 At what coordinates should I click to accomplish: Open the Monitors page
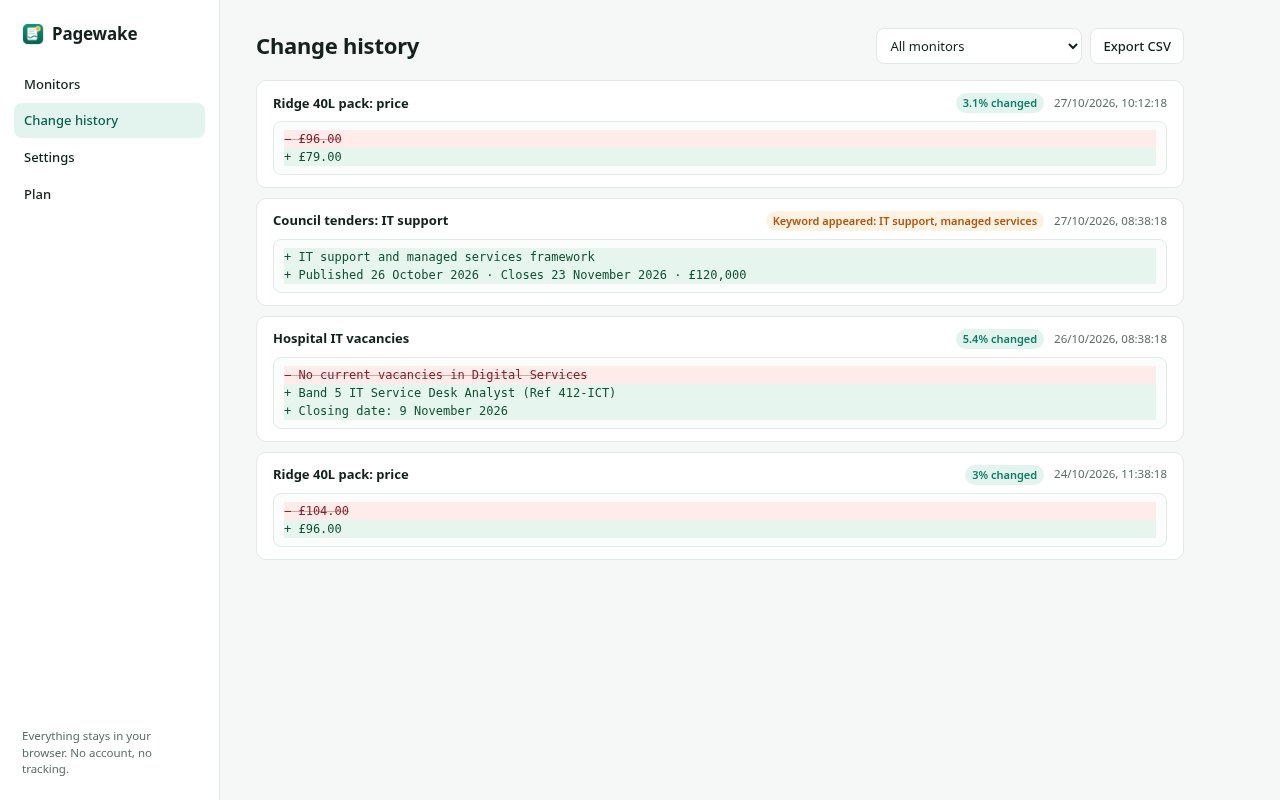[109, 84]
